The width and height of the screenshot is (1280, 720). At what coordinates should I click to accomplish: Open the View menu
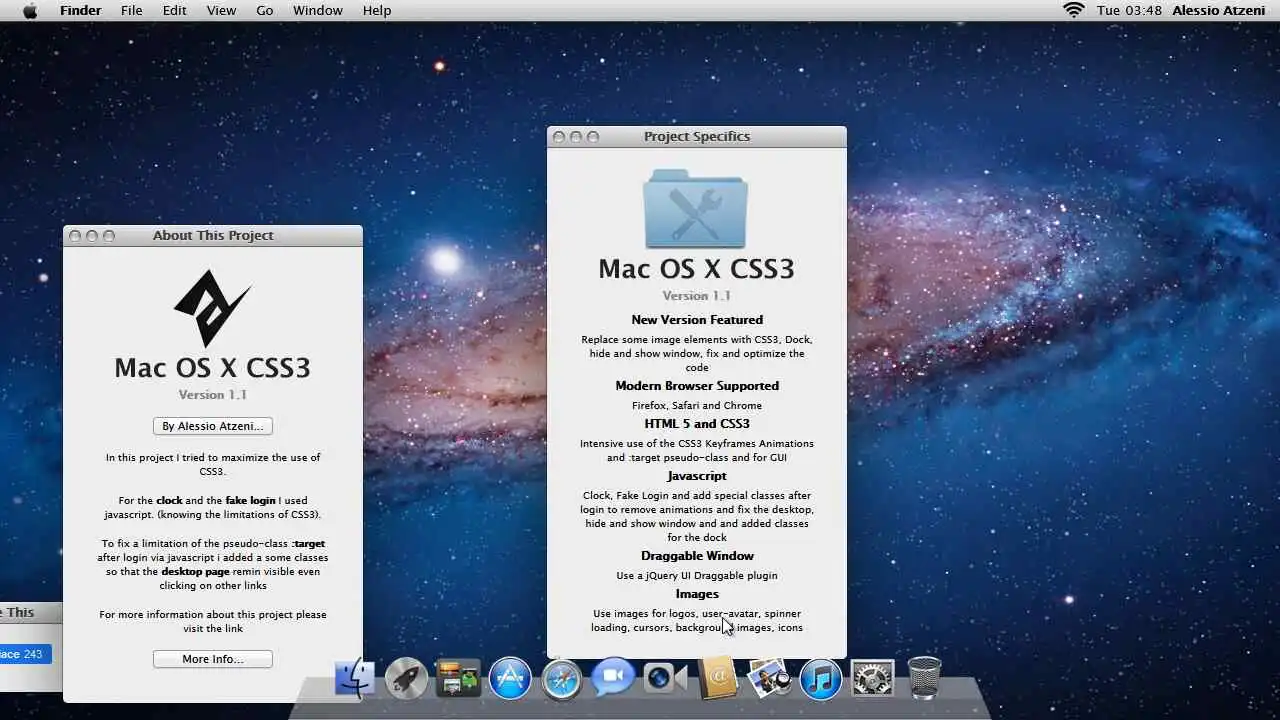[221, 10]
